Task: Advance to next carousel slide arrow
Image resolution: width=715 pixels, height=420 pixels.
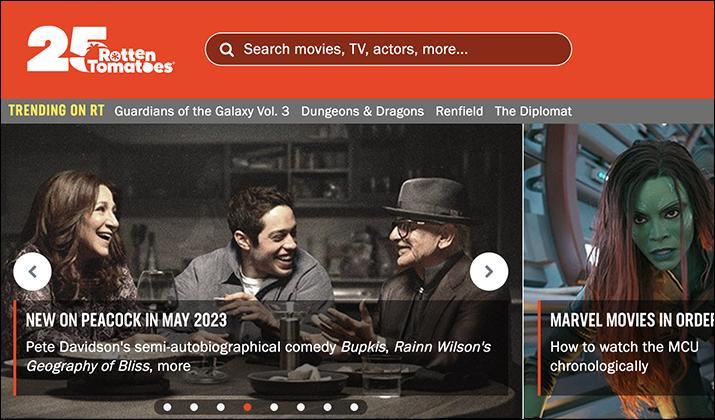Action: coord(489,272)
